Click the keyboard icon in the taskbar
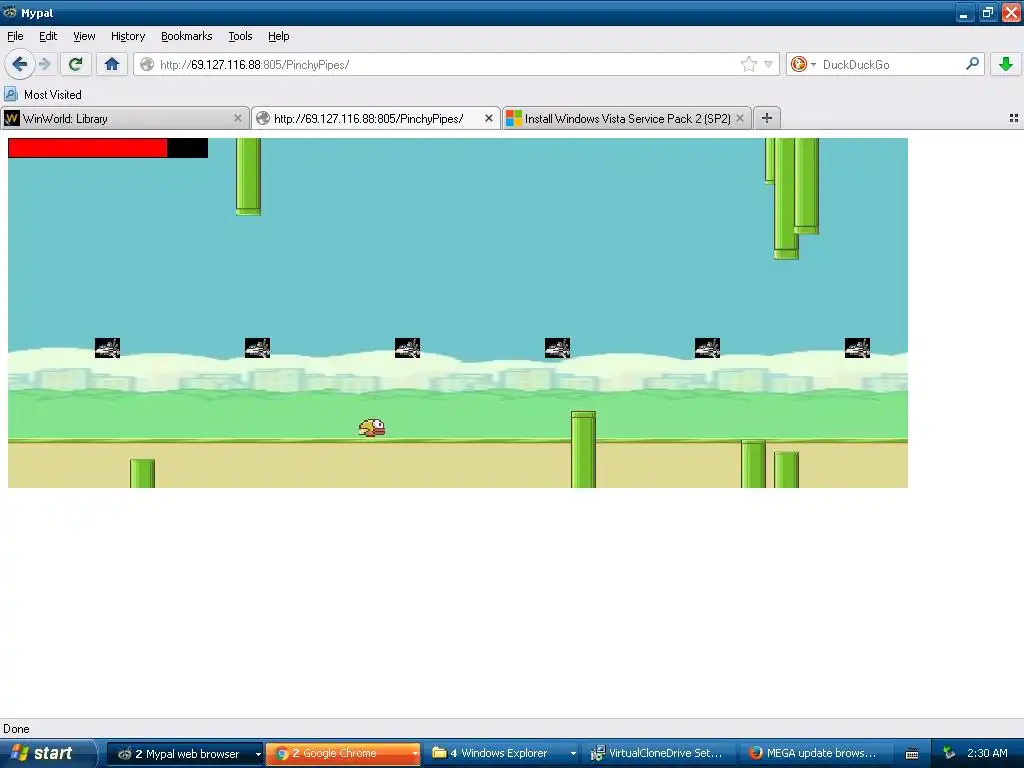This screenshot has height=768, width=1024. 912,754
